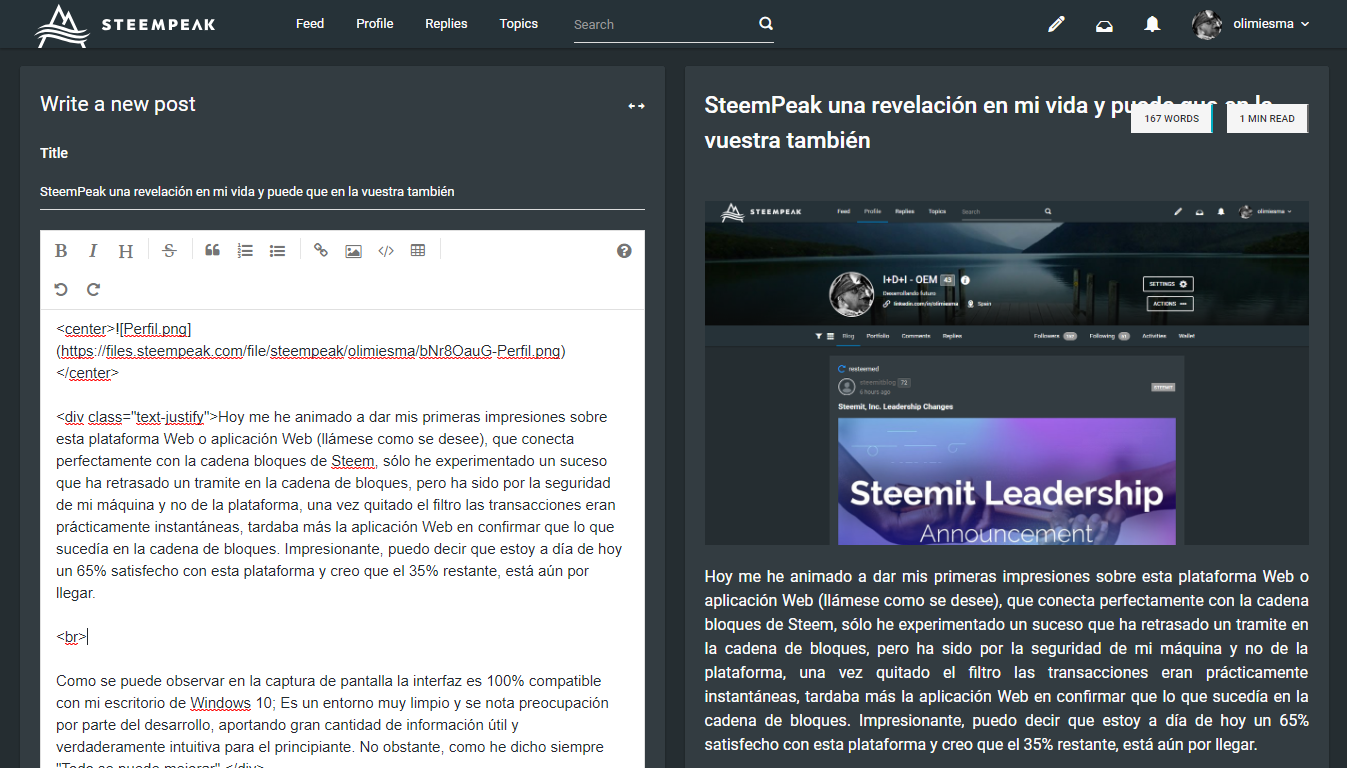This screenshot has width=1347, height=768.
Task: Insert a blockquote
Action: point(212,251)
